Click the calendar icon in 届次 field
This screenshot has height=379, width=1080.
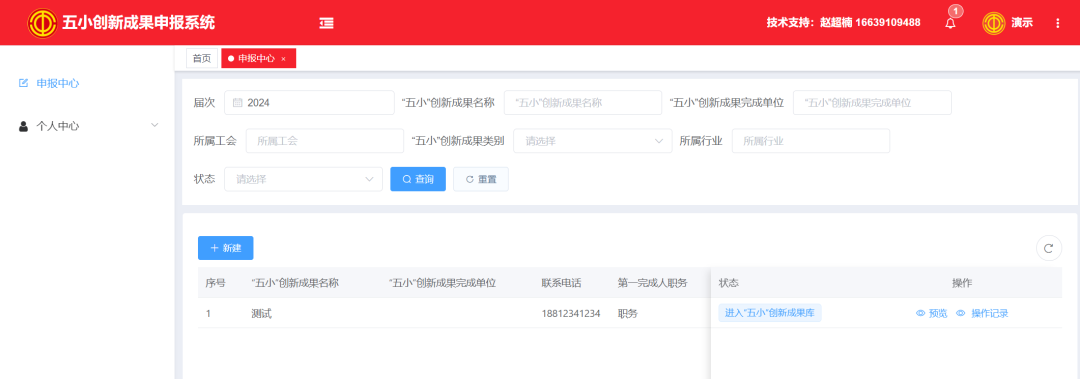tap(237, 103)
